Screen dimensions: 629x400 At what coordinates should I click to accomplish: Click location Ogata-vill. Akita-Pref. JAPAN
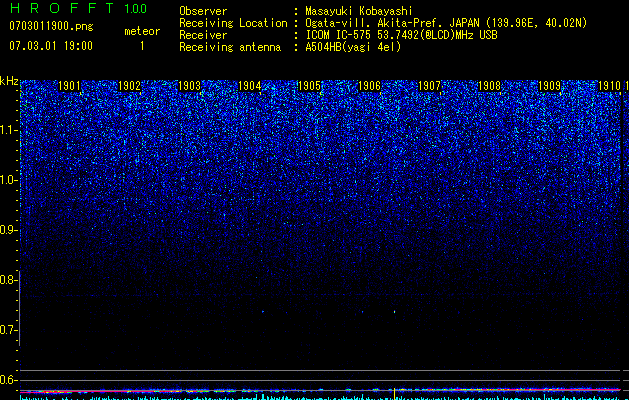392,23
